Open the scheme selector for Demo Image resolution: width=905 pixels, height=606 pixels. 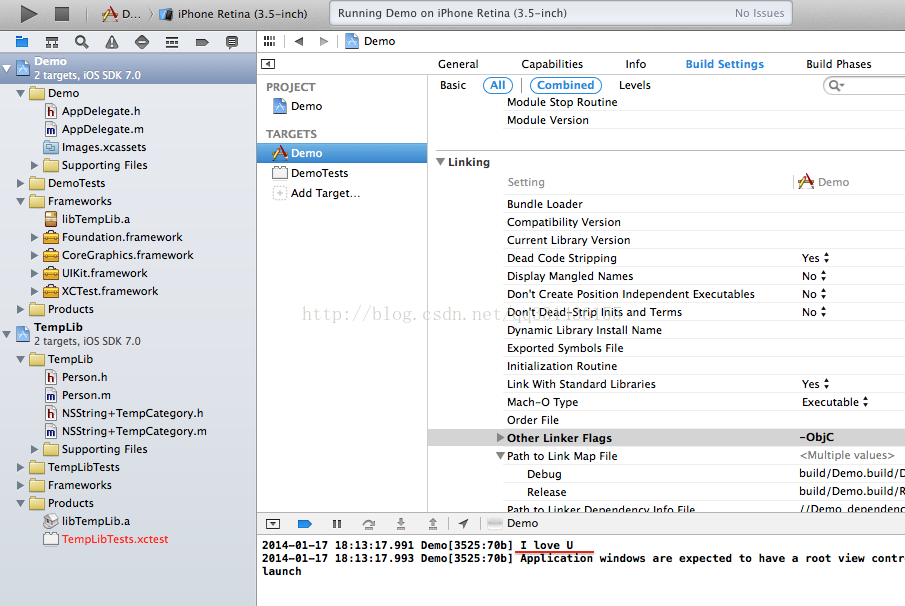pyautogui.click(x=122, y=14)
